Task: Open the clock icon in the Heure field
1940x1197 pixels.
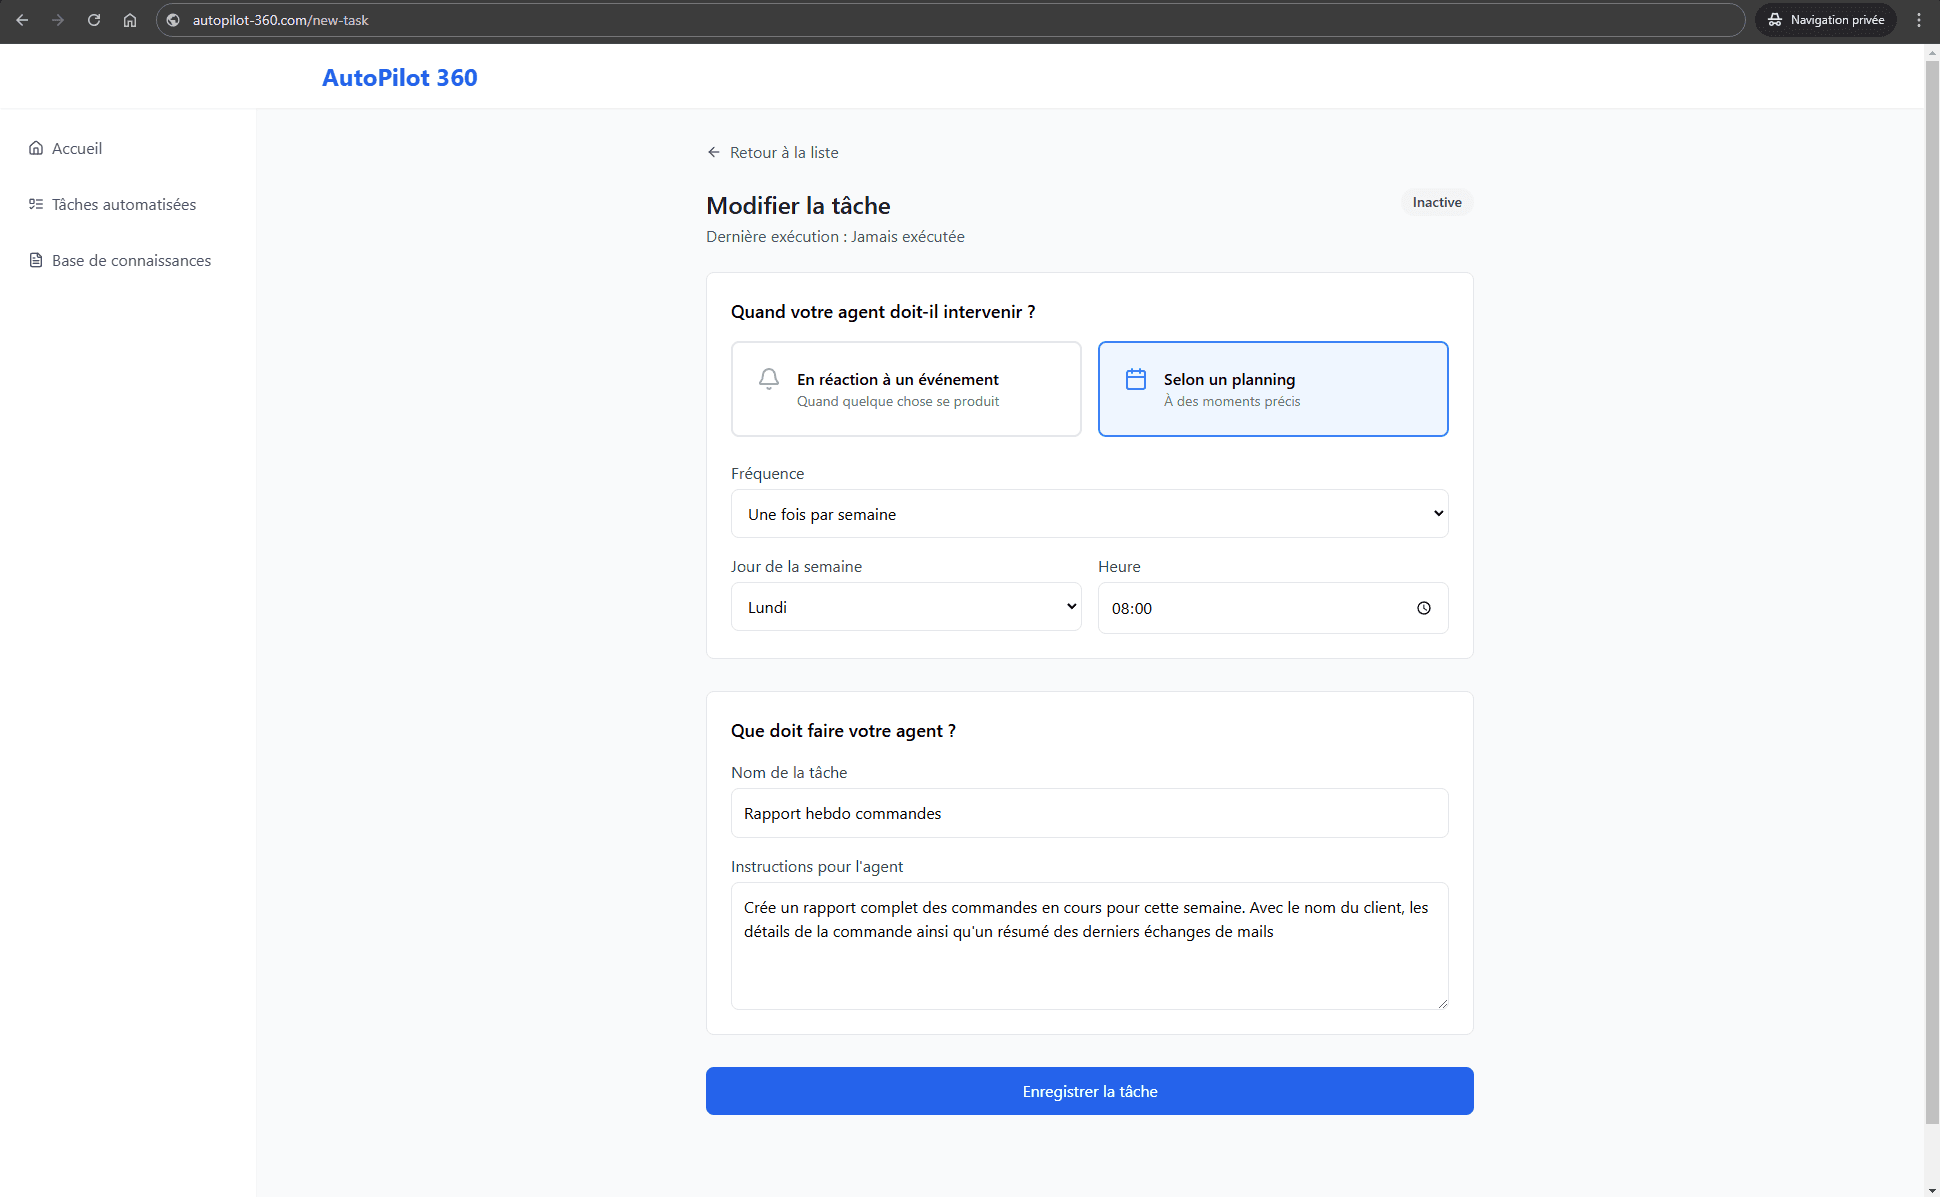Action: pos(1423,607)
